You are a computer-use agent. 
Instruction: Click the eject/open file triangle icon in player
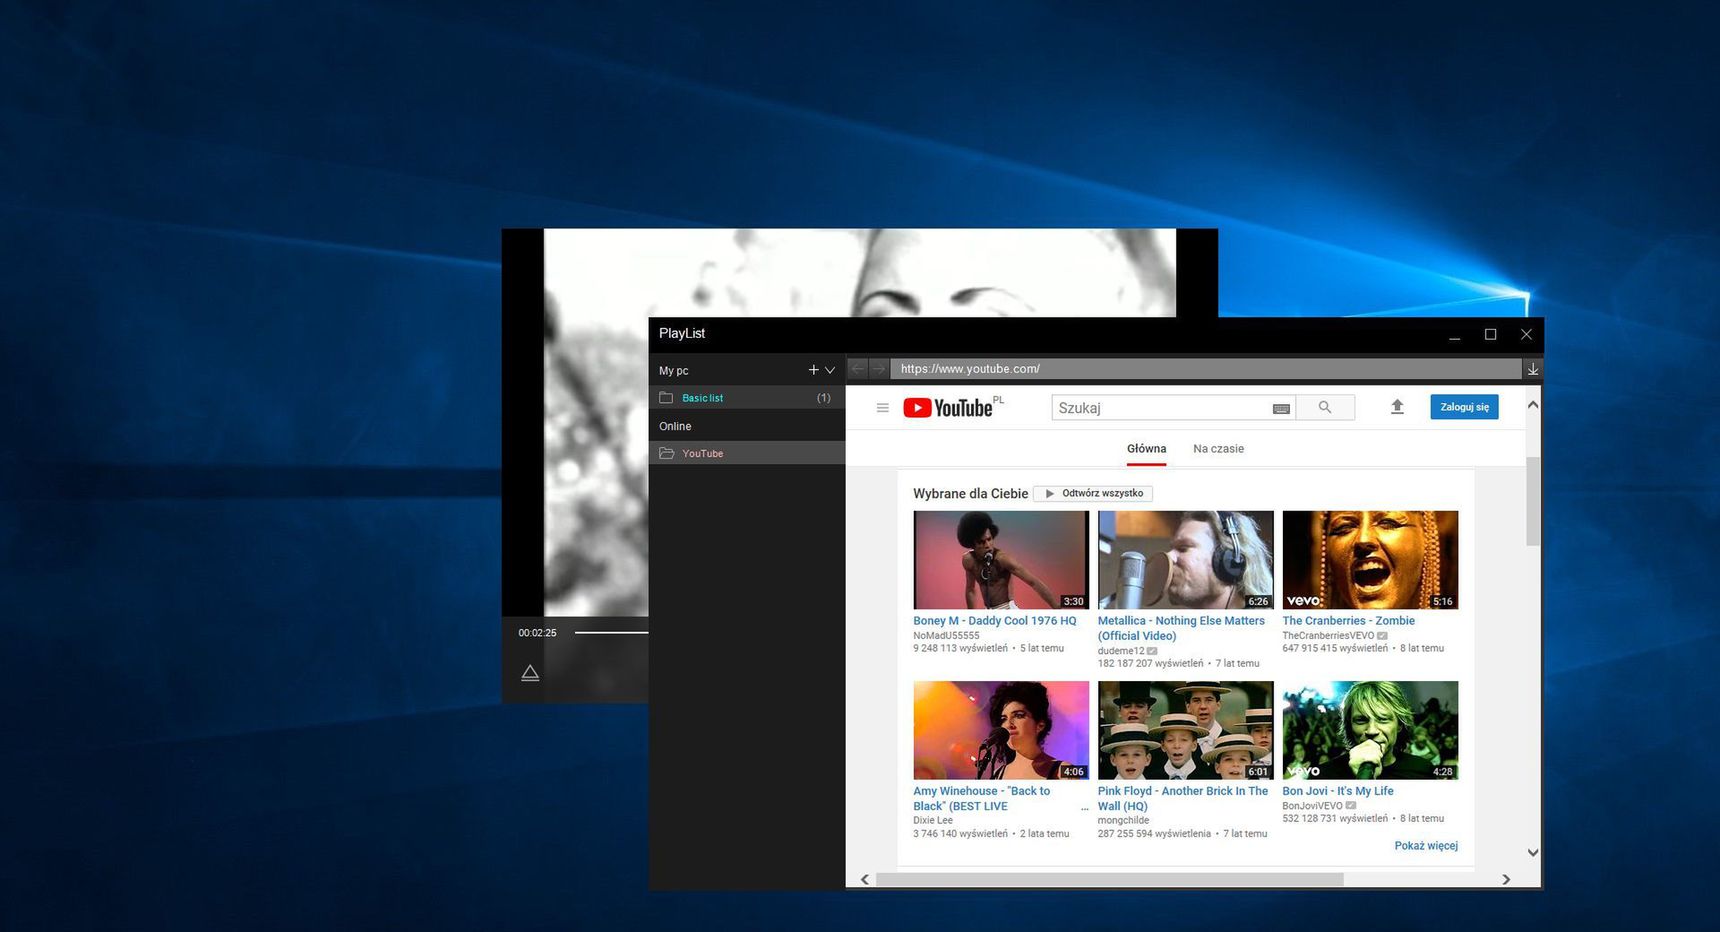click(530, 673)
